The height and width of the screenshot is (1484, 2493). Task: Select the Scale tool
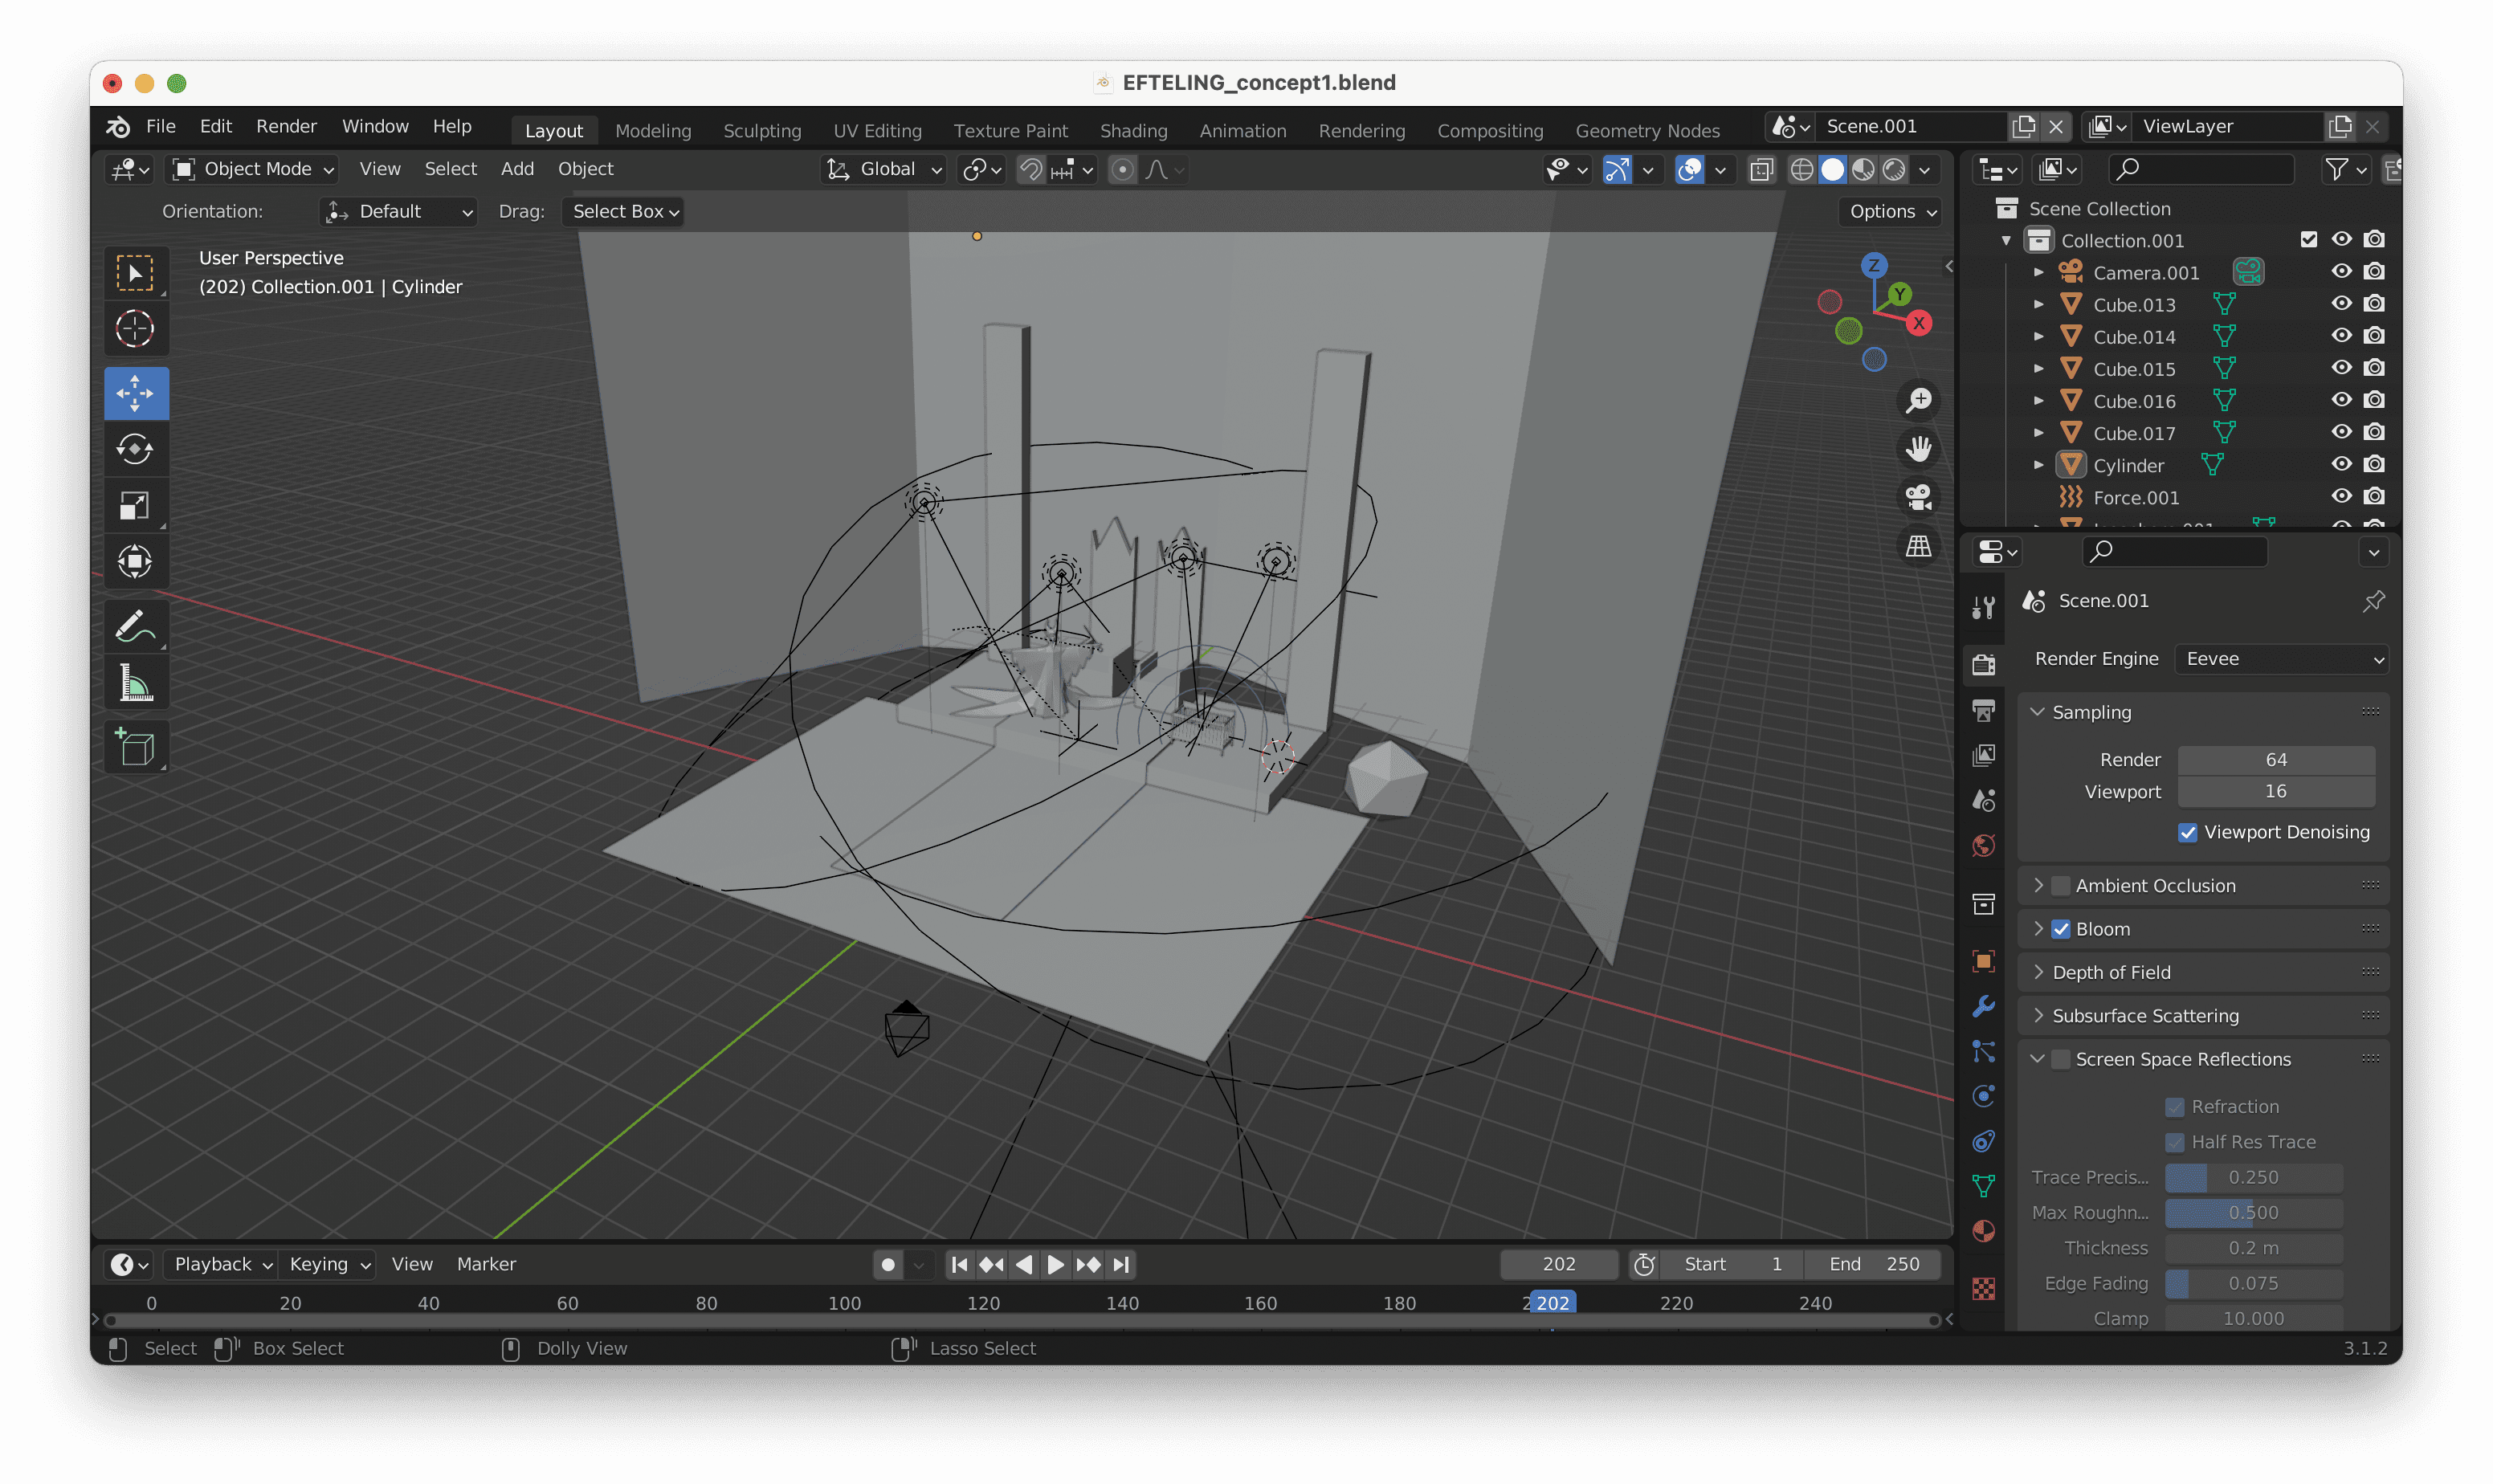(135, 505)
